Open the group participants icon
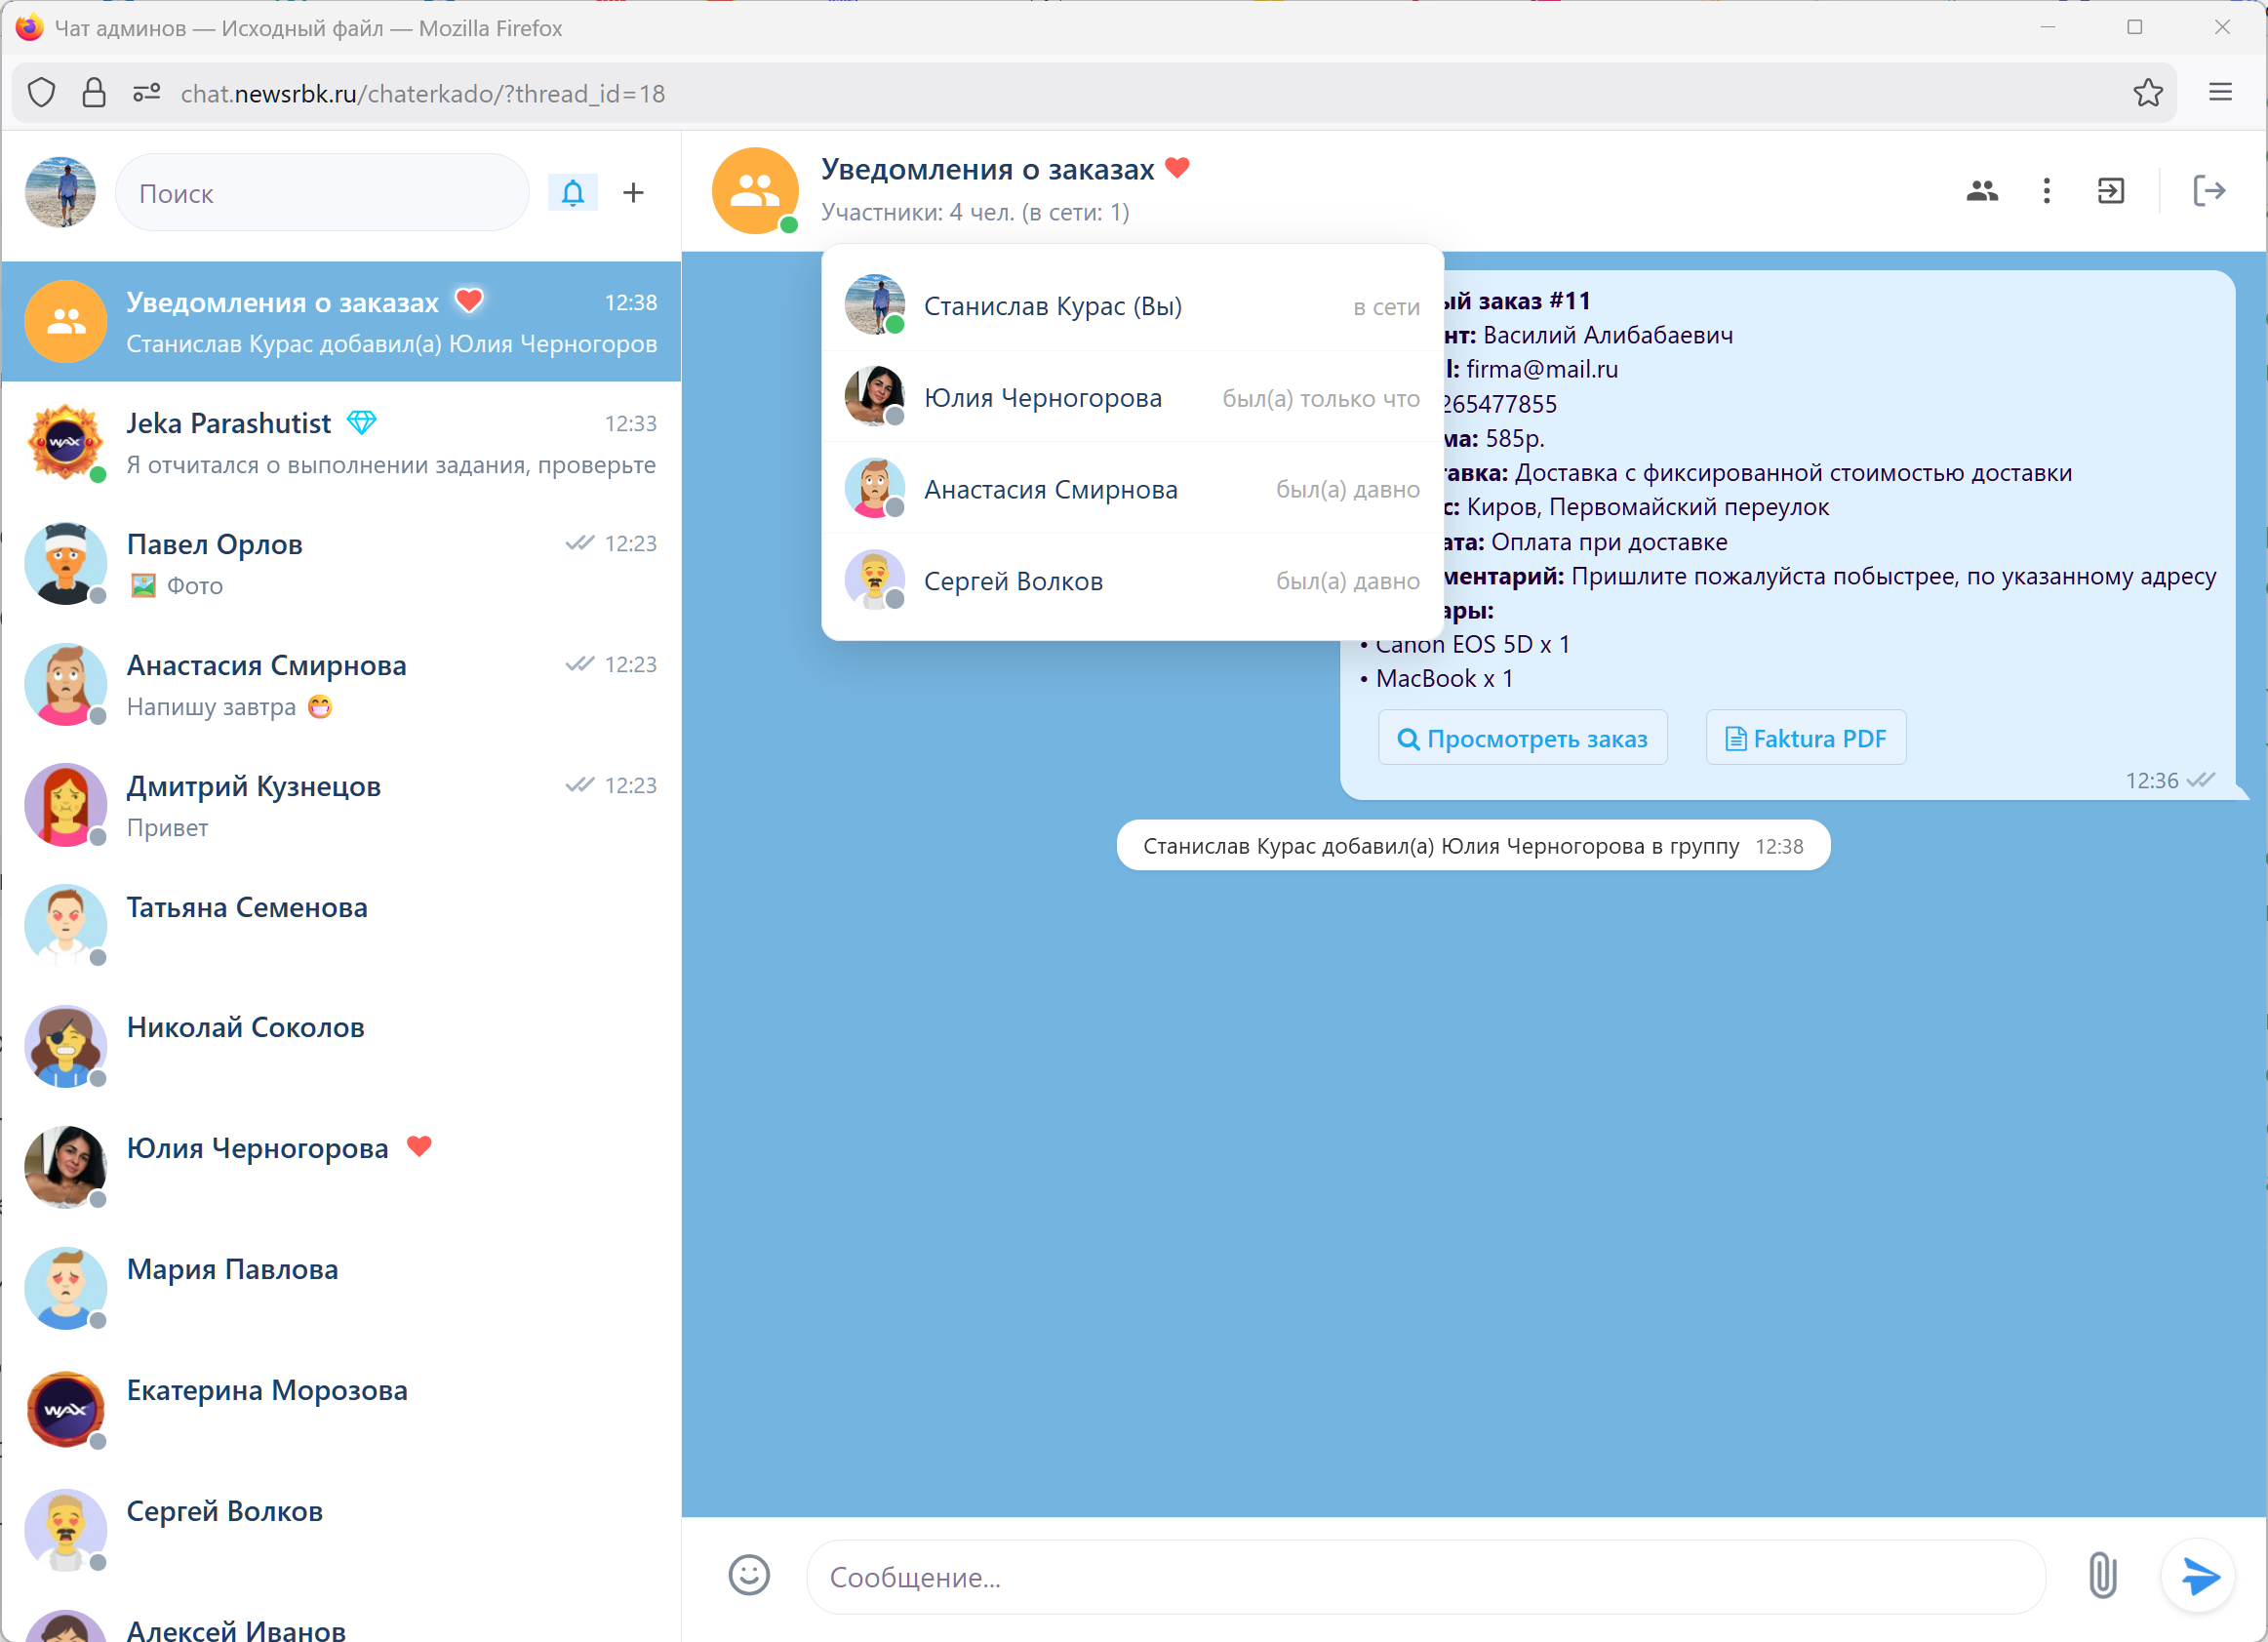This screenshot has width=2268, height=1642. click(x=1981, y=190)
